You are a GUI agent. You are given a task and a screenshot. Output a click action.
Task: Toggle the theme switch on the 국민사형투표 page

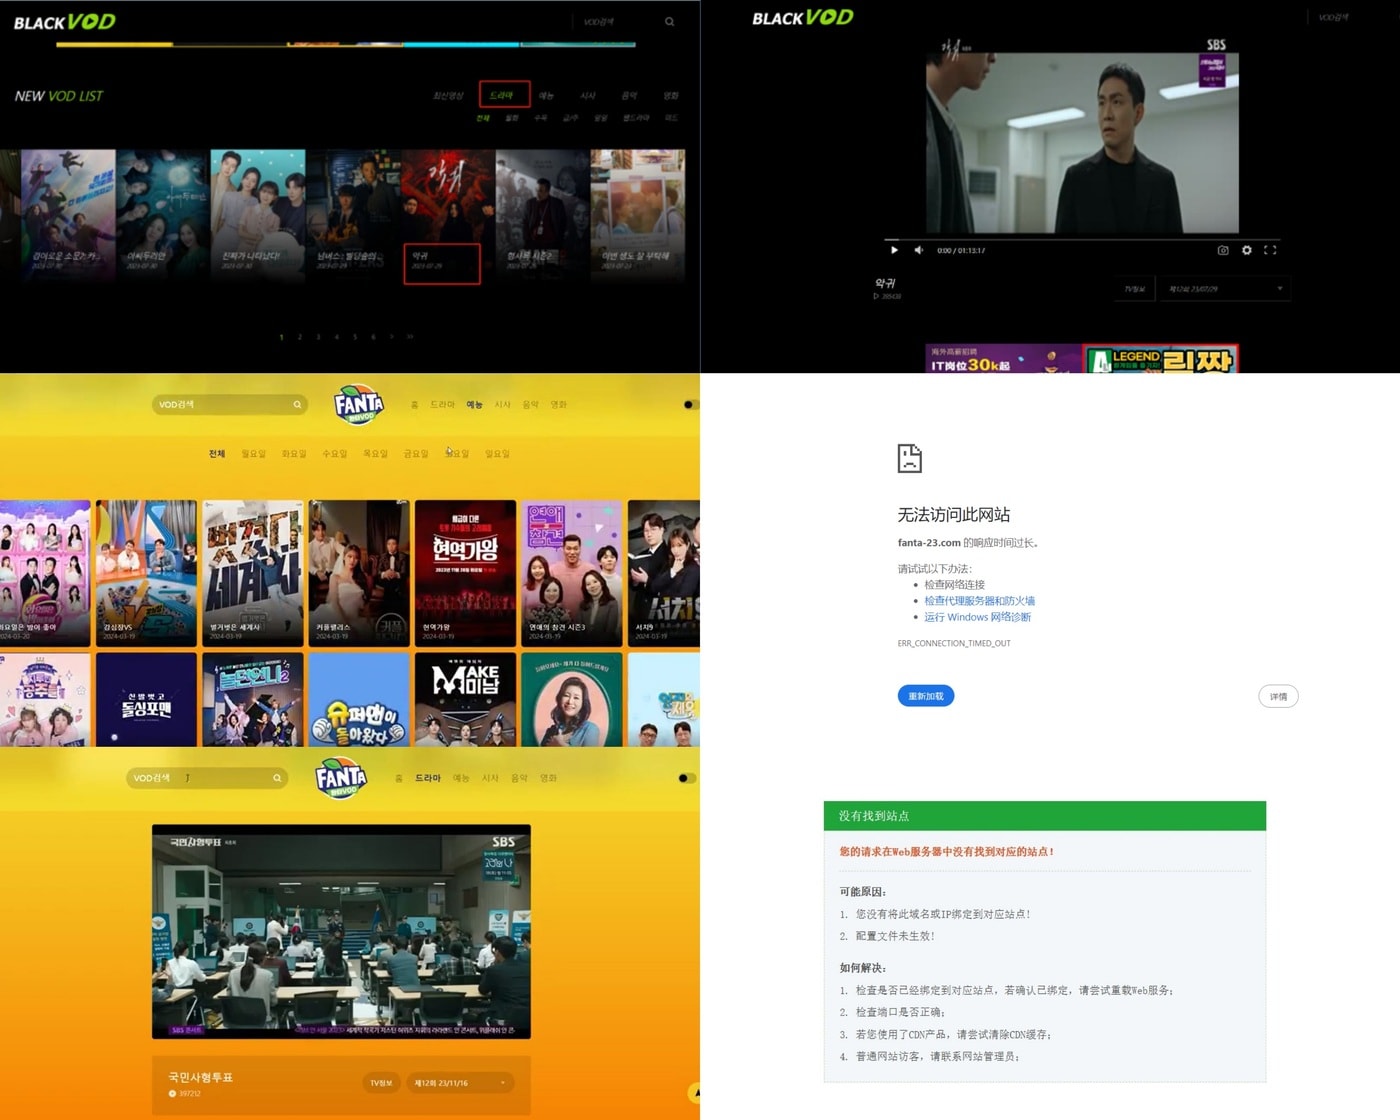[x=686, y=778]
